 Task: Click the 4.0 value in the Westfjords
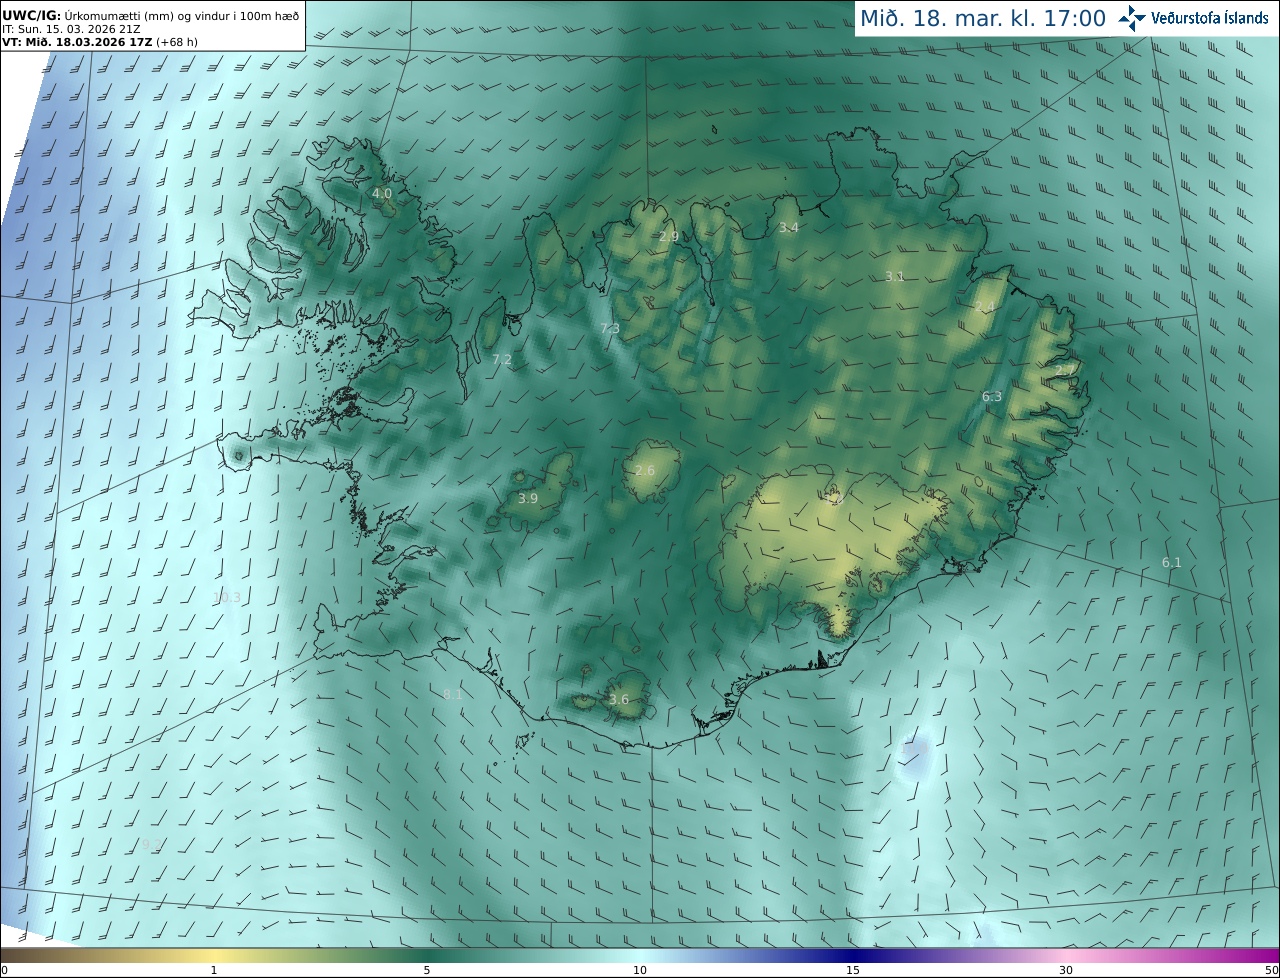click(382, 193)
